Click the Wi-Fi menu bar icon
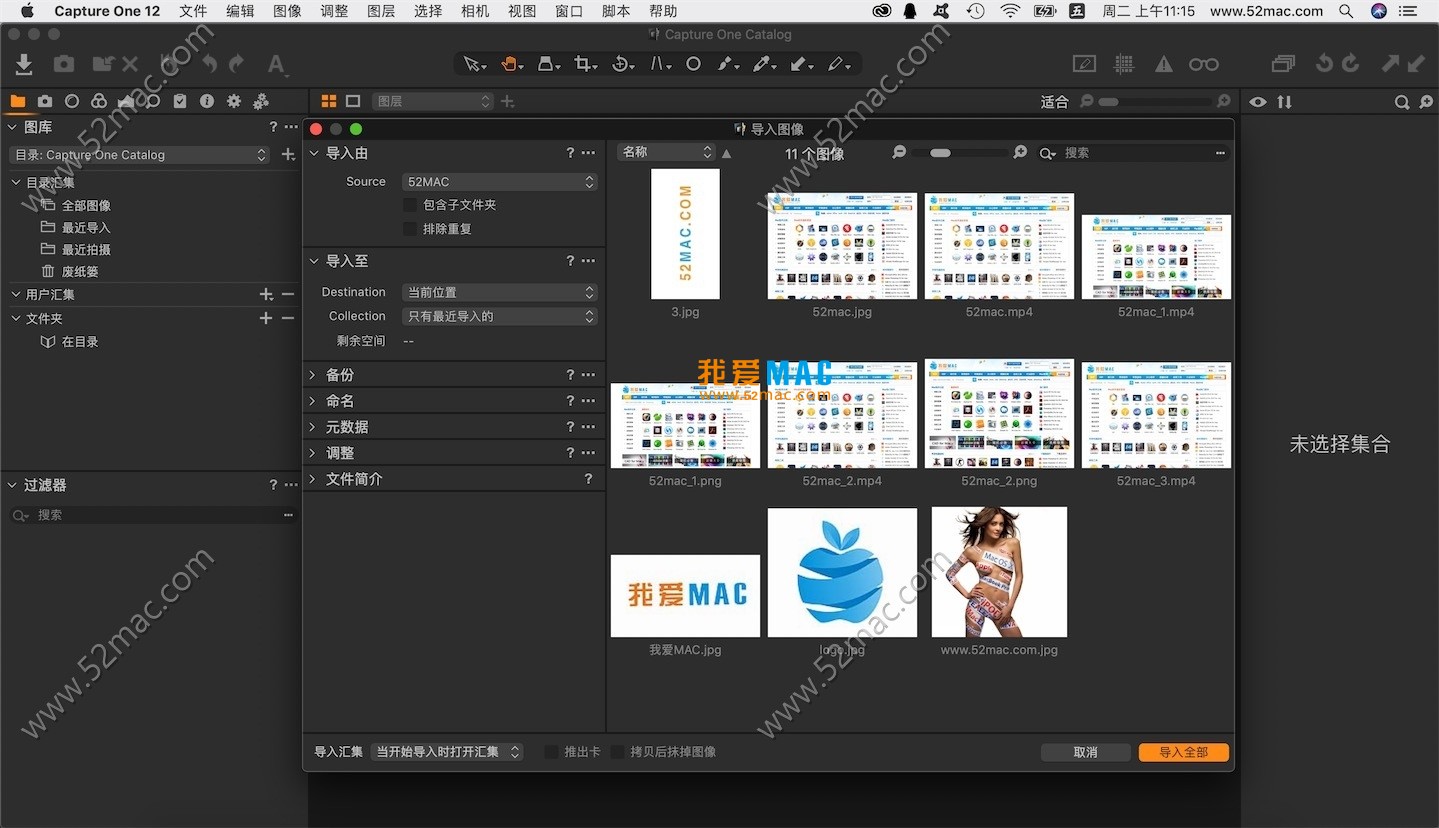 1010,11
